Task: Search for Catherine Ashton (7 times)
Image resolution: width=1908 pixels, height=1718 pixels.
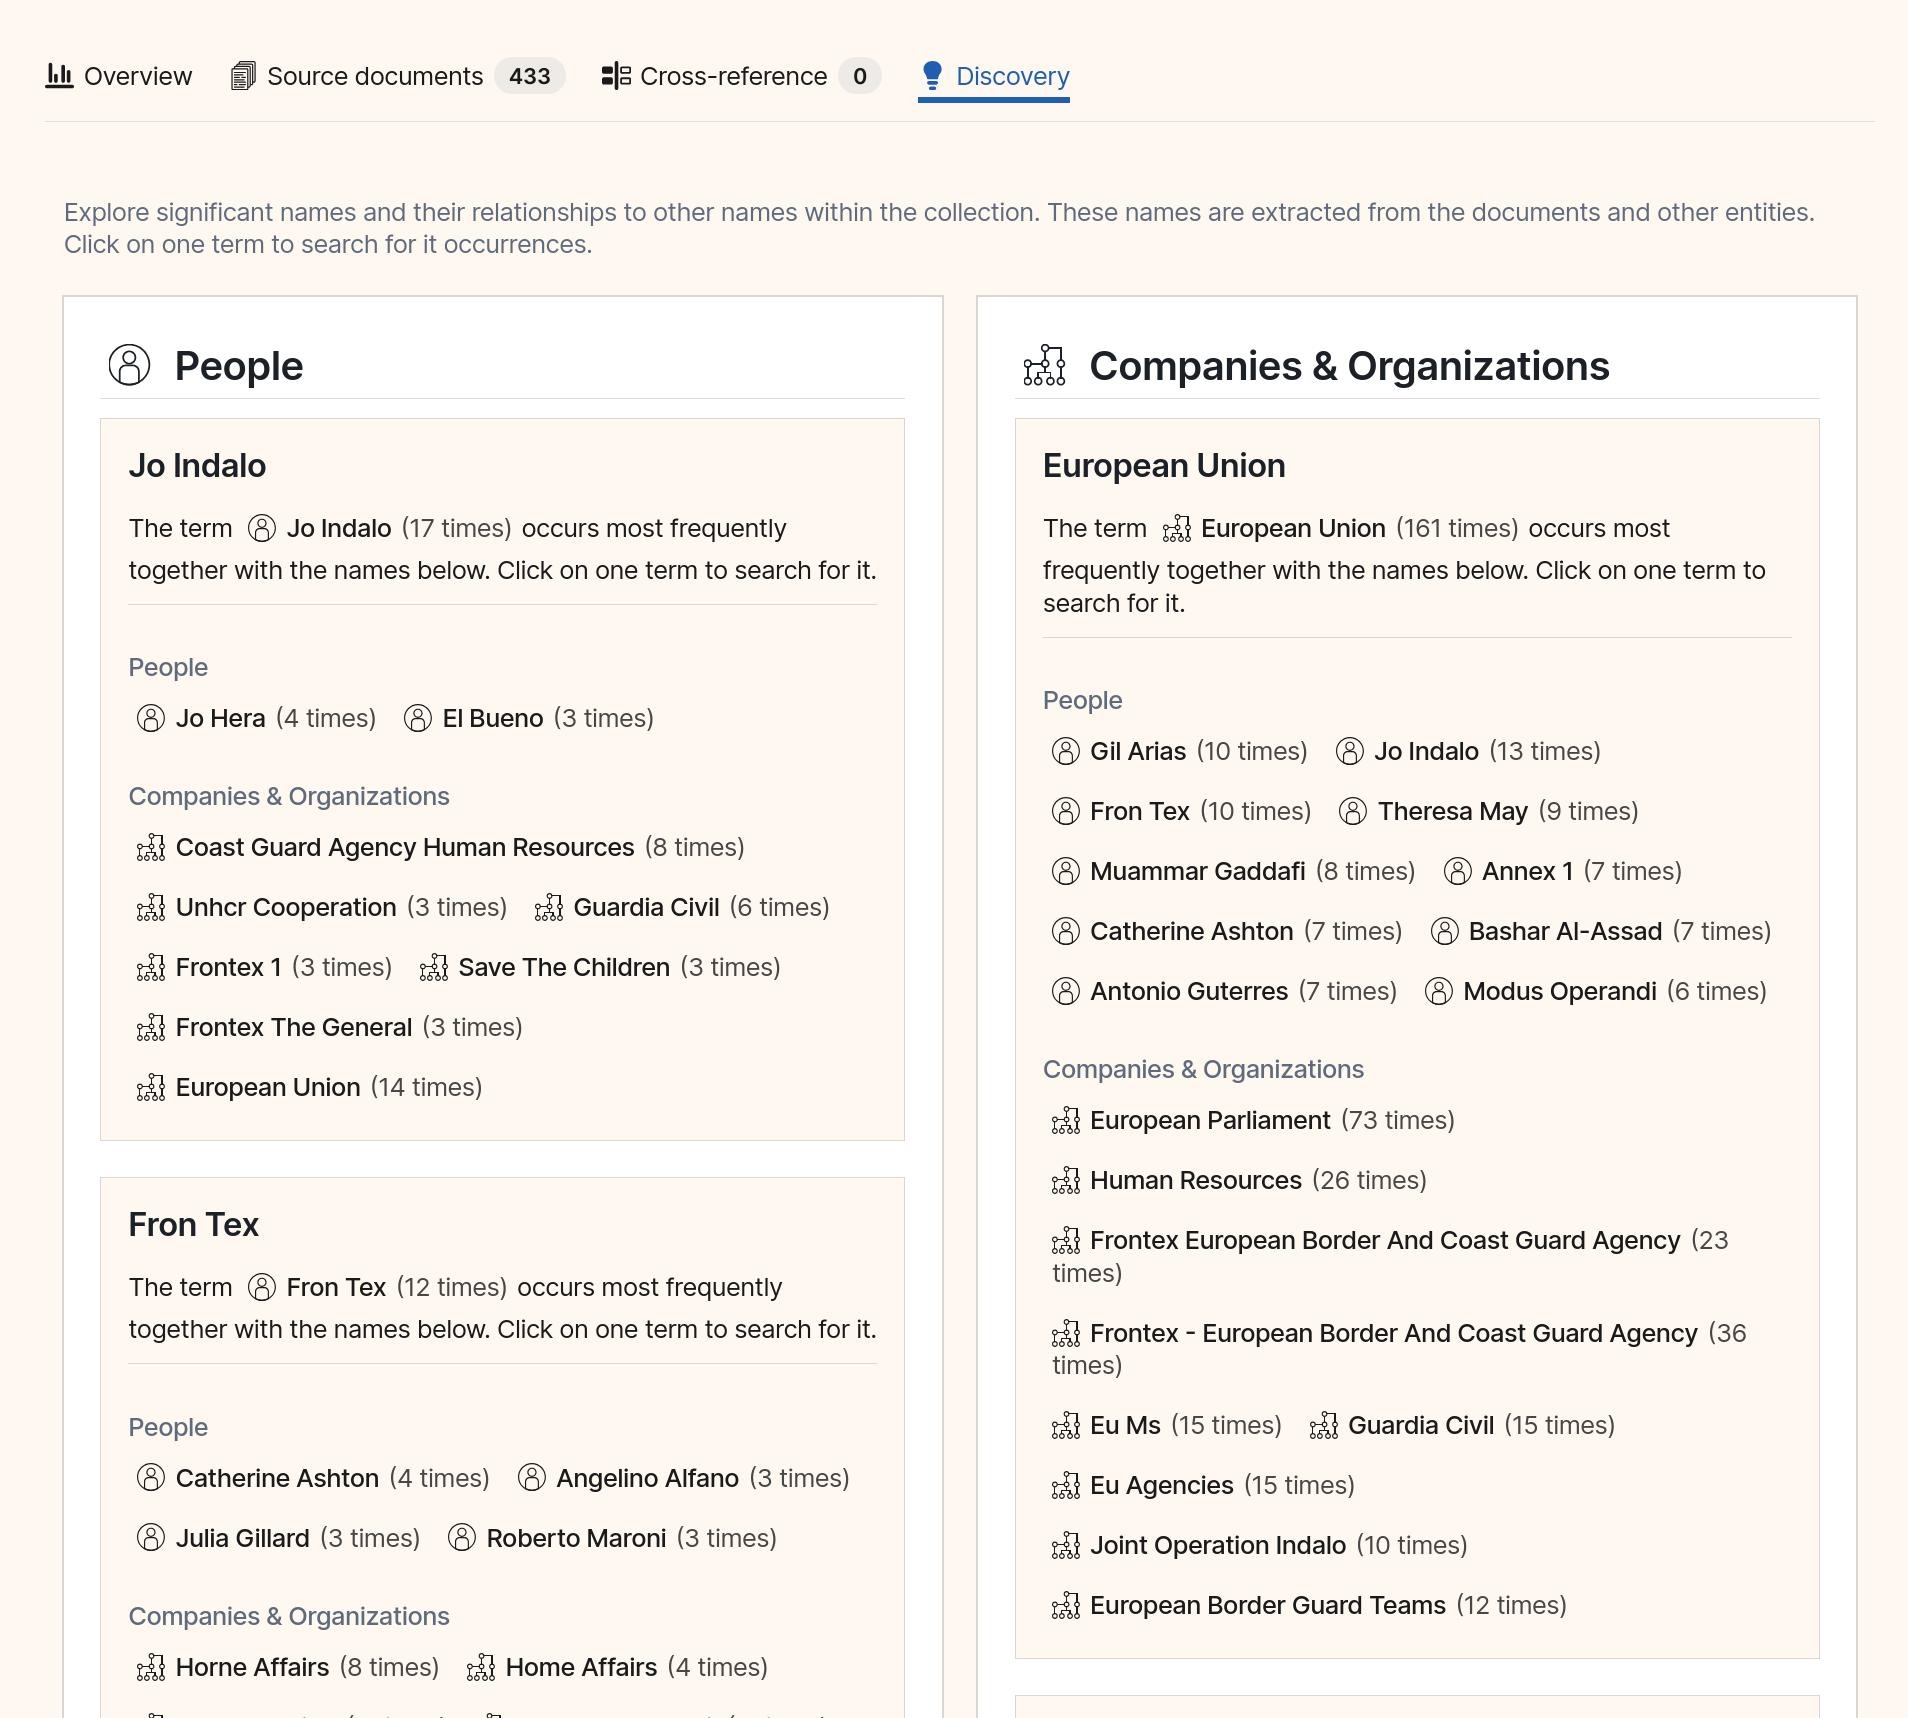Action: (x=1227, y=931)
